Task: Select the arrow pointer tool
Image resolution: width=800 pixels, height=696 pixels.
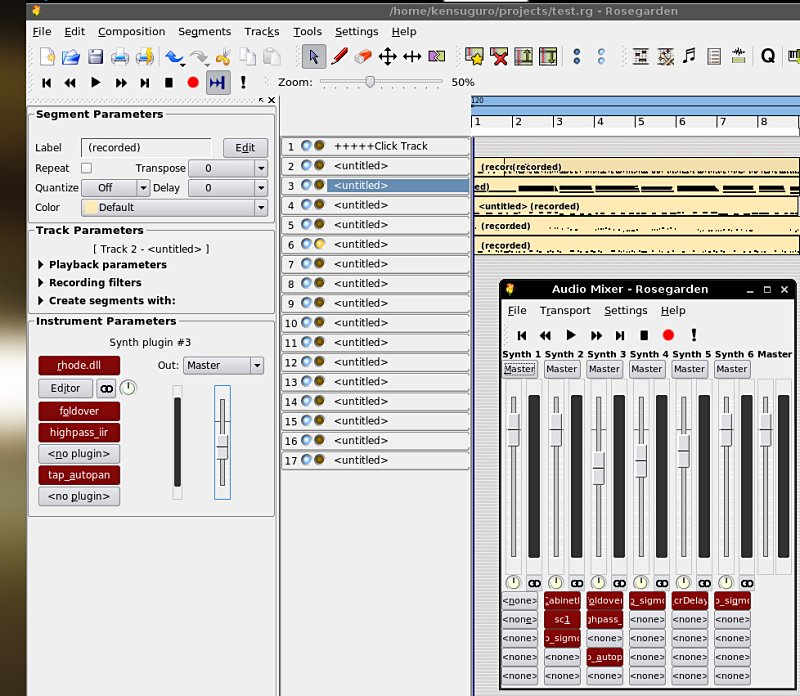Action: point(314,56)
